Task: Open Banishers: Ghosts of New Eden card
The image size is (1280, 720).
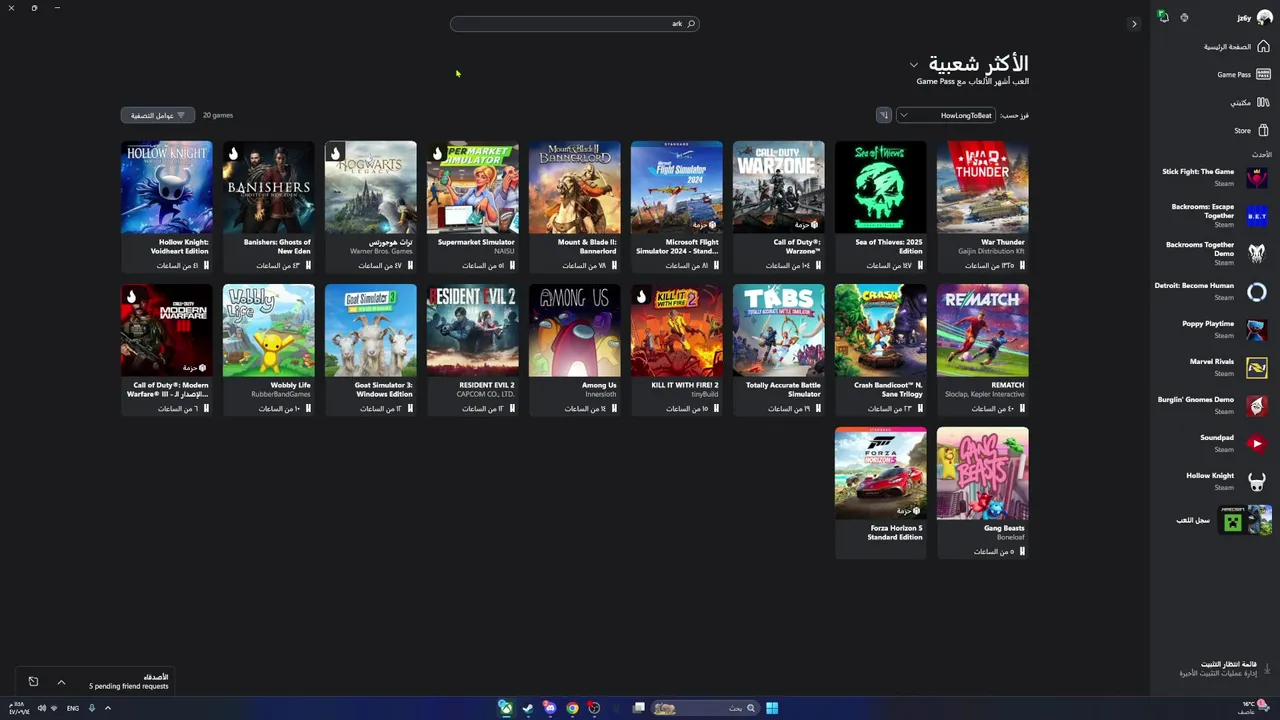Action: (268, 206)
